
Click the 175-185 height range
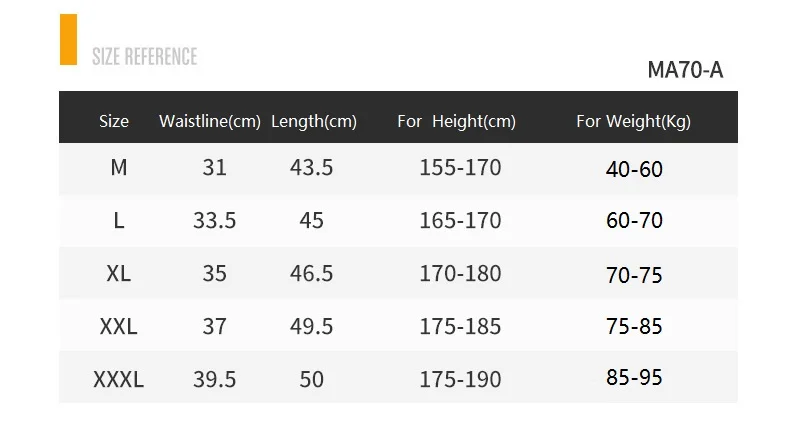pyautogui.click(x=460, y=326)
